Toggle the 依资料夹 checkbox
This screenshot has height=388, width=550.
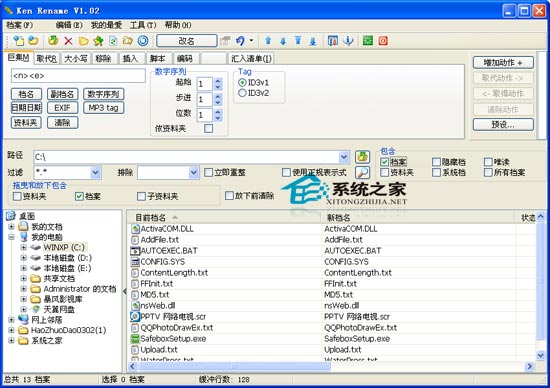[208, 128]
